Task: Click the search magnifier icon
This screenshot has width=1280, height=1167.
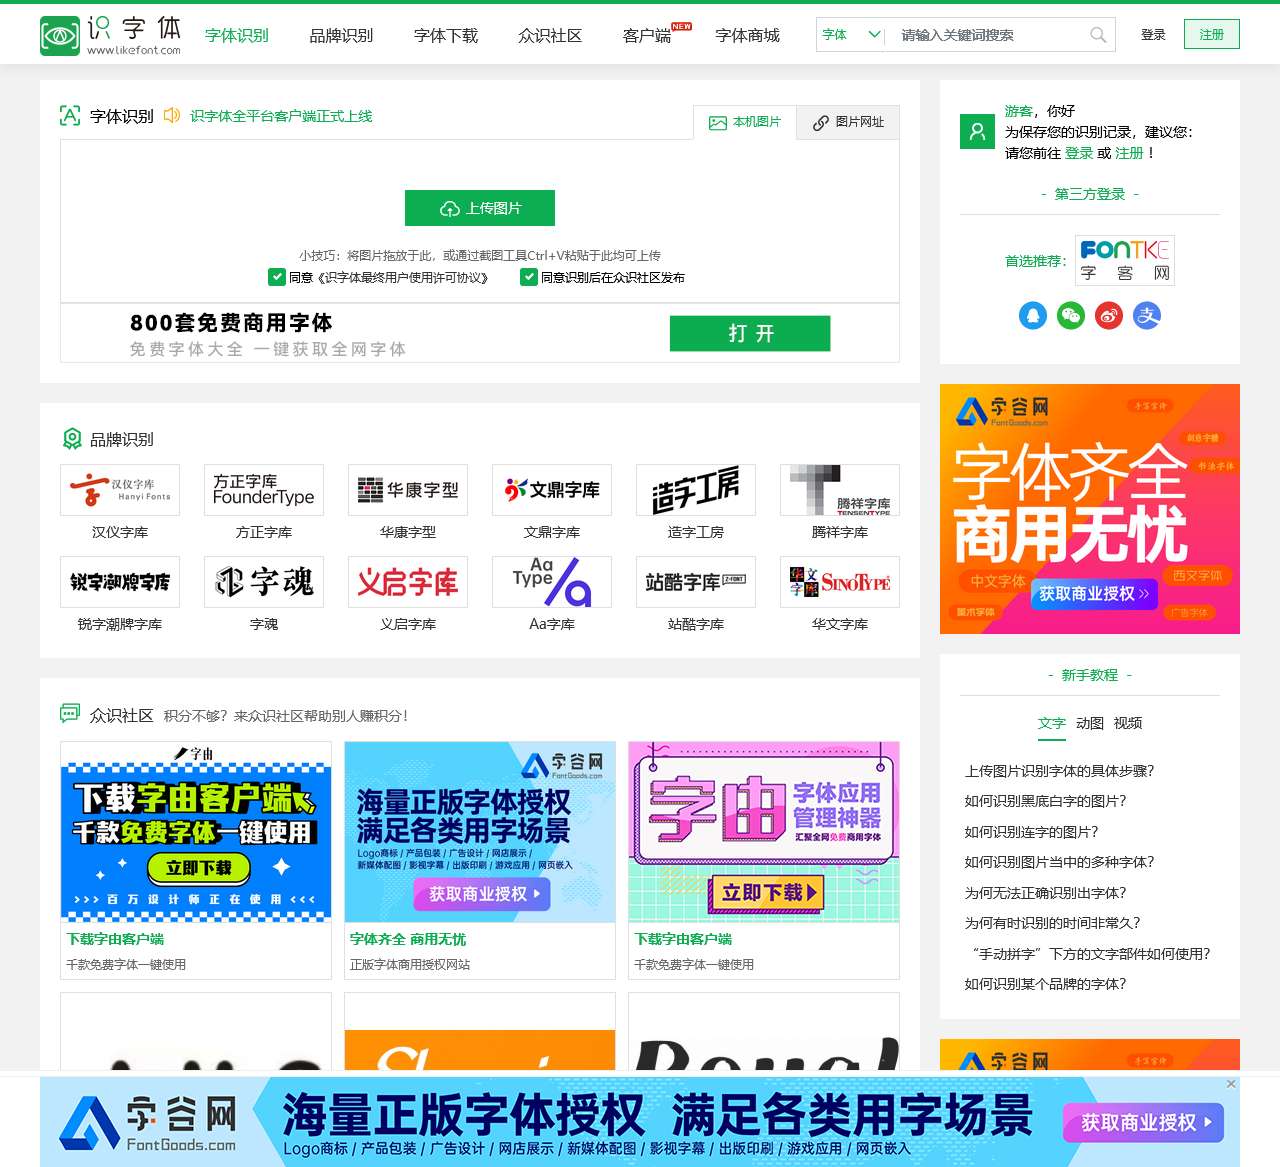Action: [x=1098, y=35]
